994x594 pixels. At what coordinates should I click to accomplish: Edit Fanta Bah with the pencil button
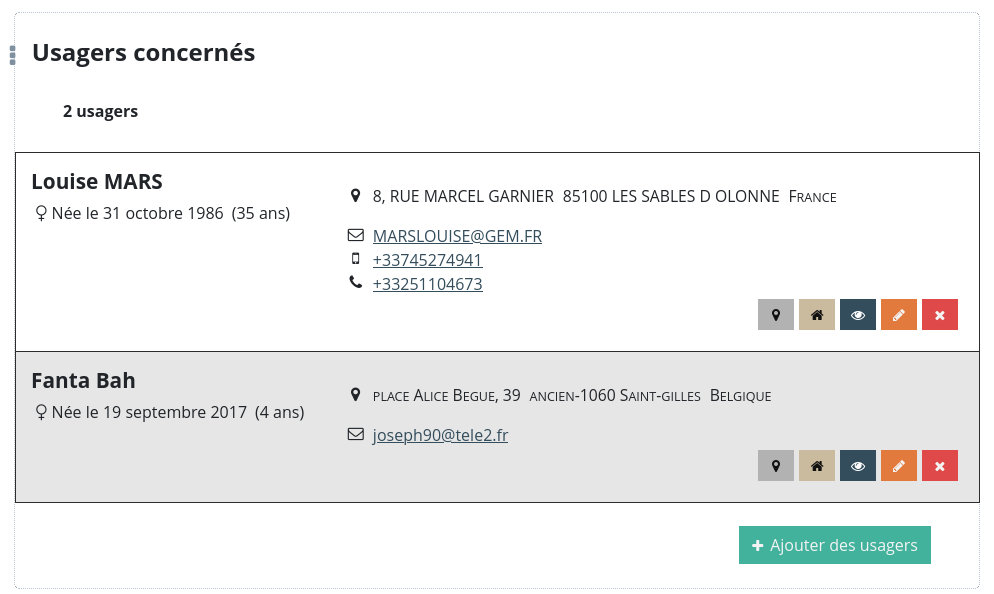899,465
